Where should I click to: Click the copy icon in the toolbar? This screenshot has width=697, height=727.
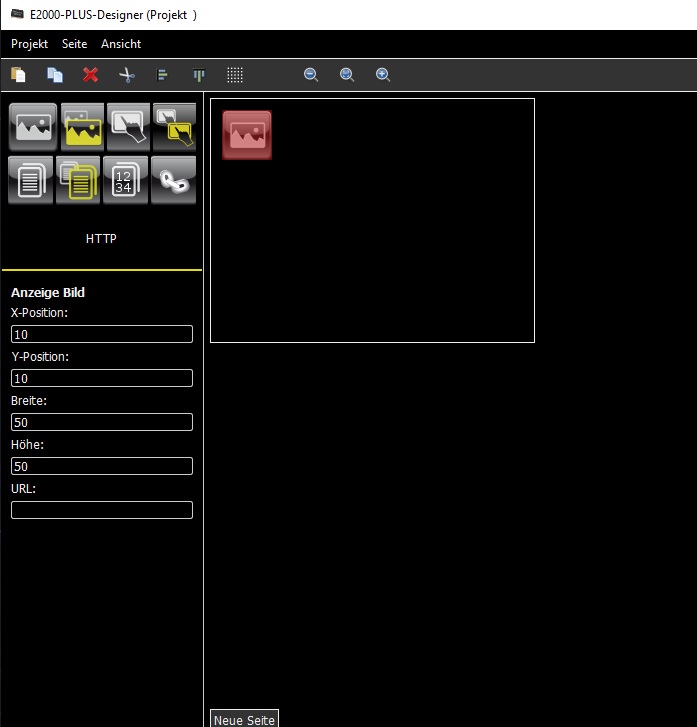coord(54,75)
